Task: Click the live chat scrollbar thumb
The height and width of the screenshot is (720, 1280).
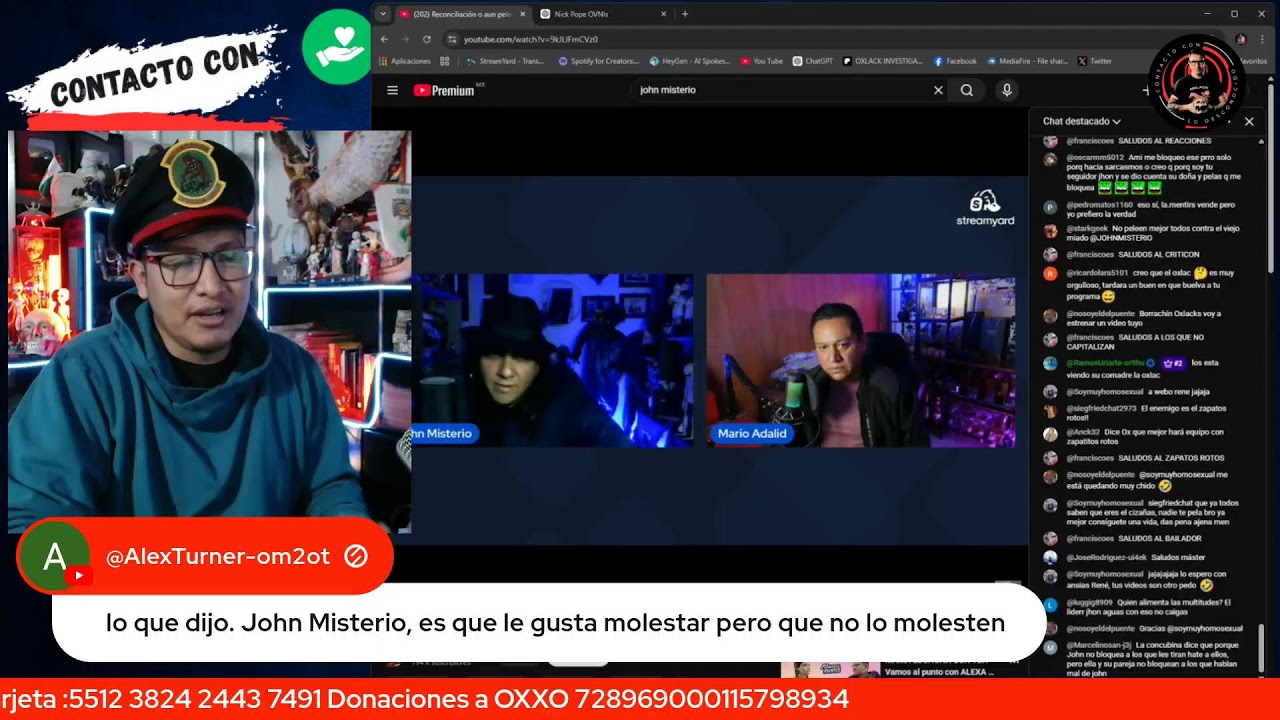Action: coord(1262,650)
